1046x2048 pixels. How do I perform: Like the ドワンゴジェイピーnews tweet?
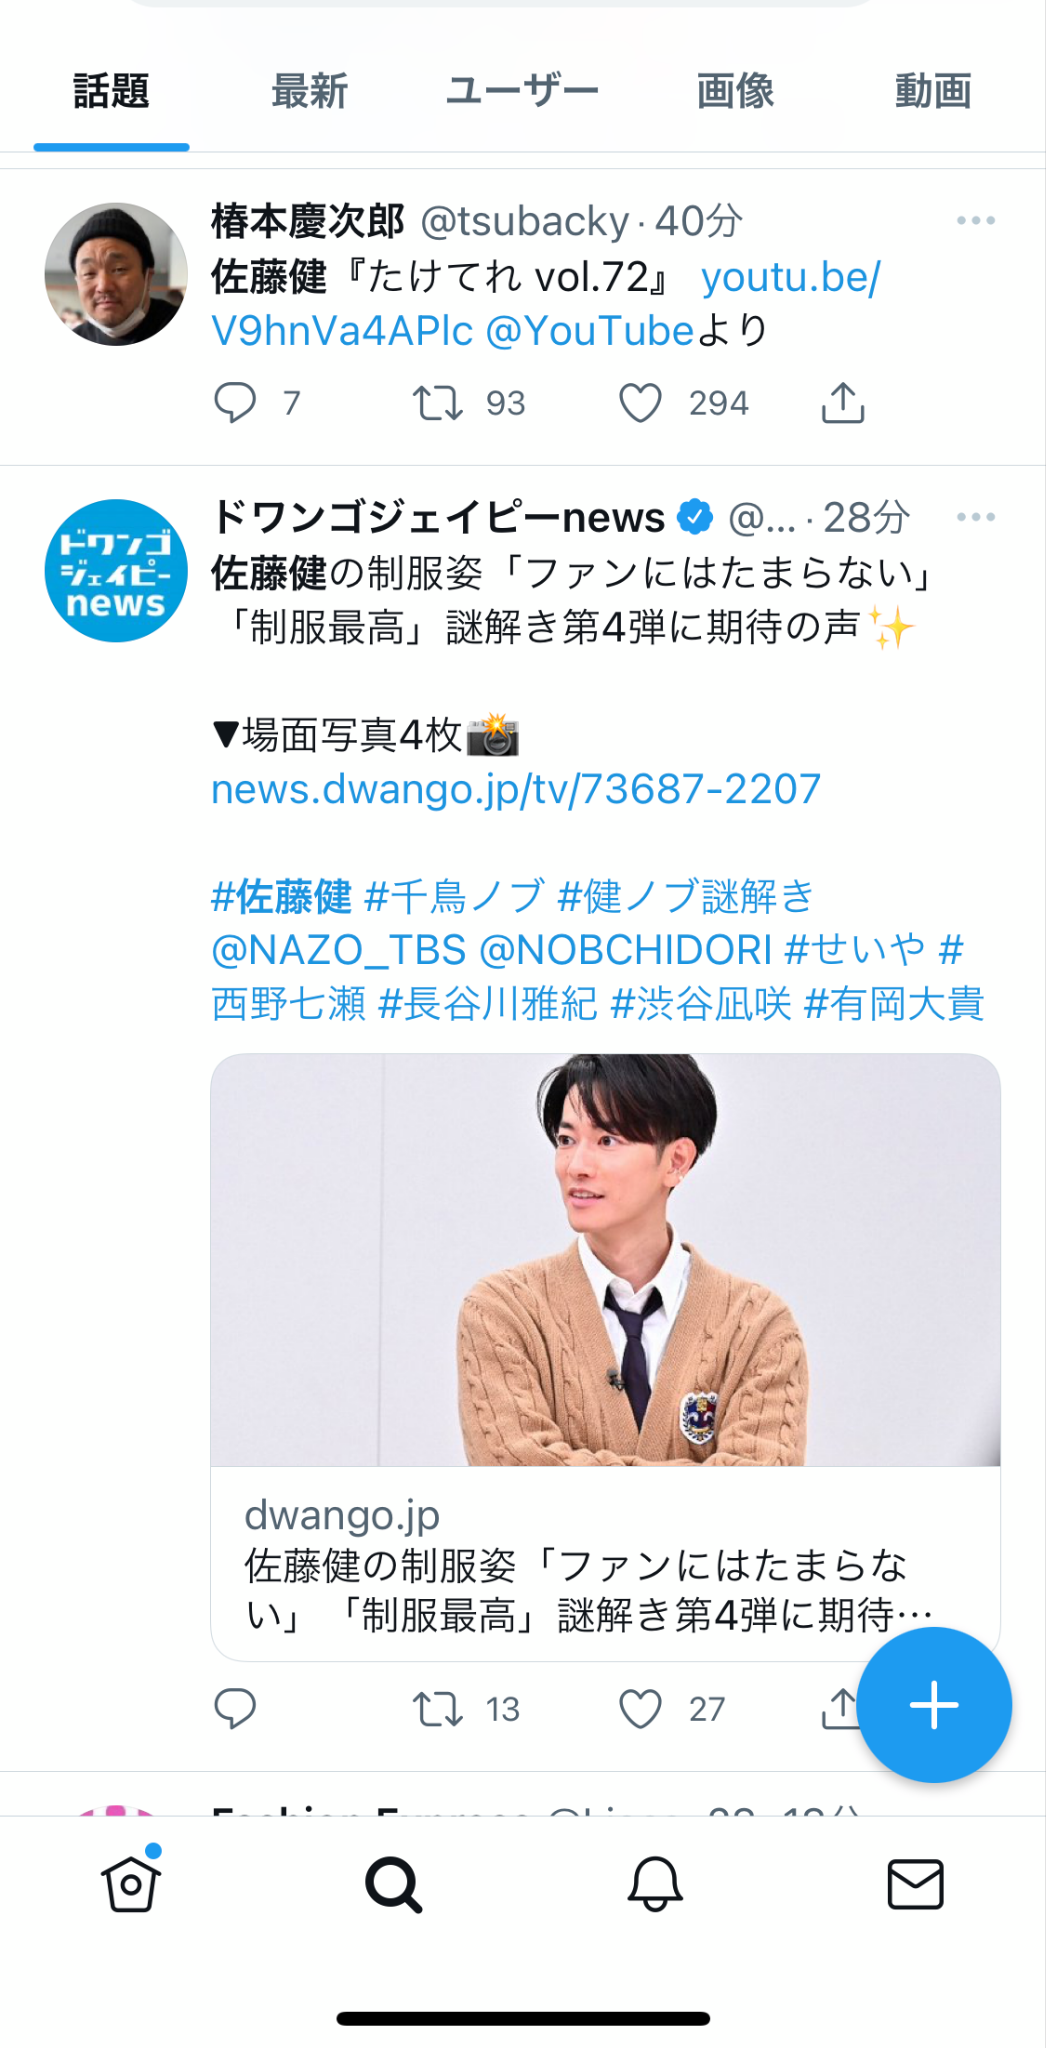pos(641,1709)
